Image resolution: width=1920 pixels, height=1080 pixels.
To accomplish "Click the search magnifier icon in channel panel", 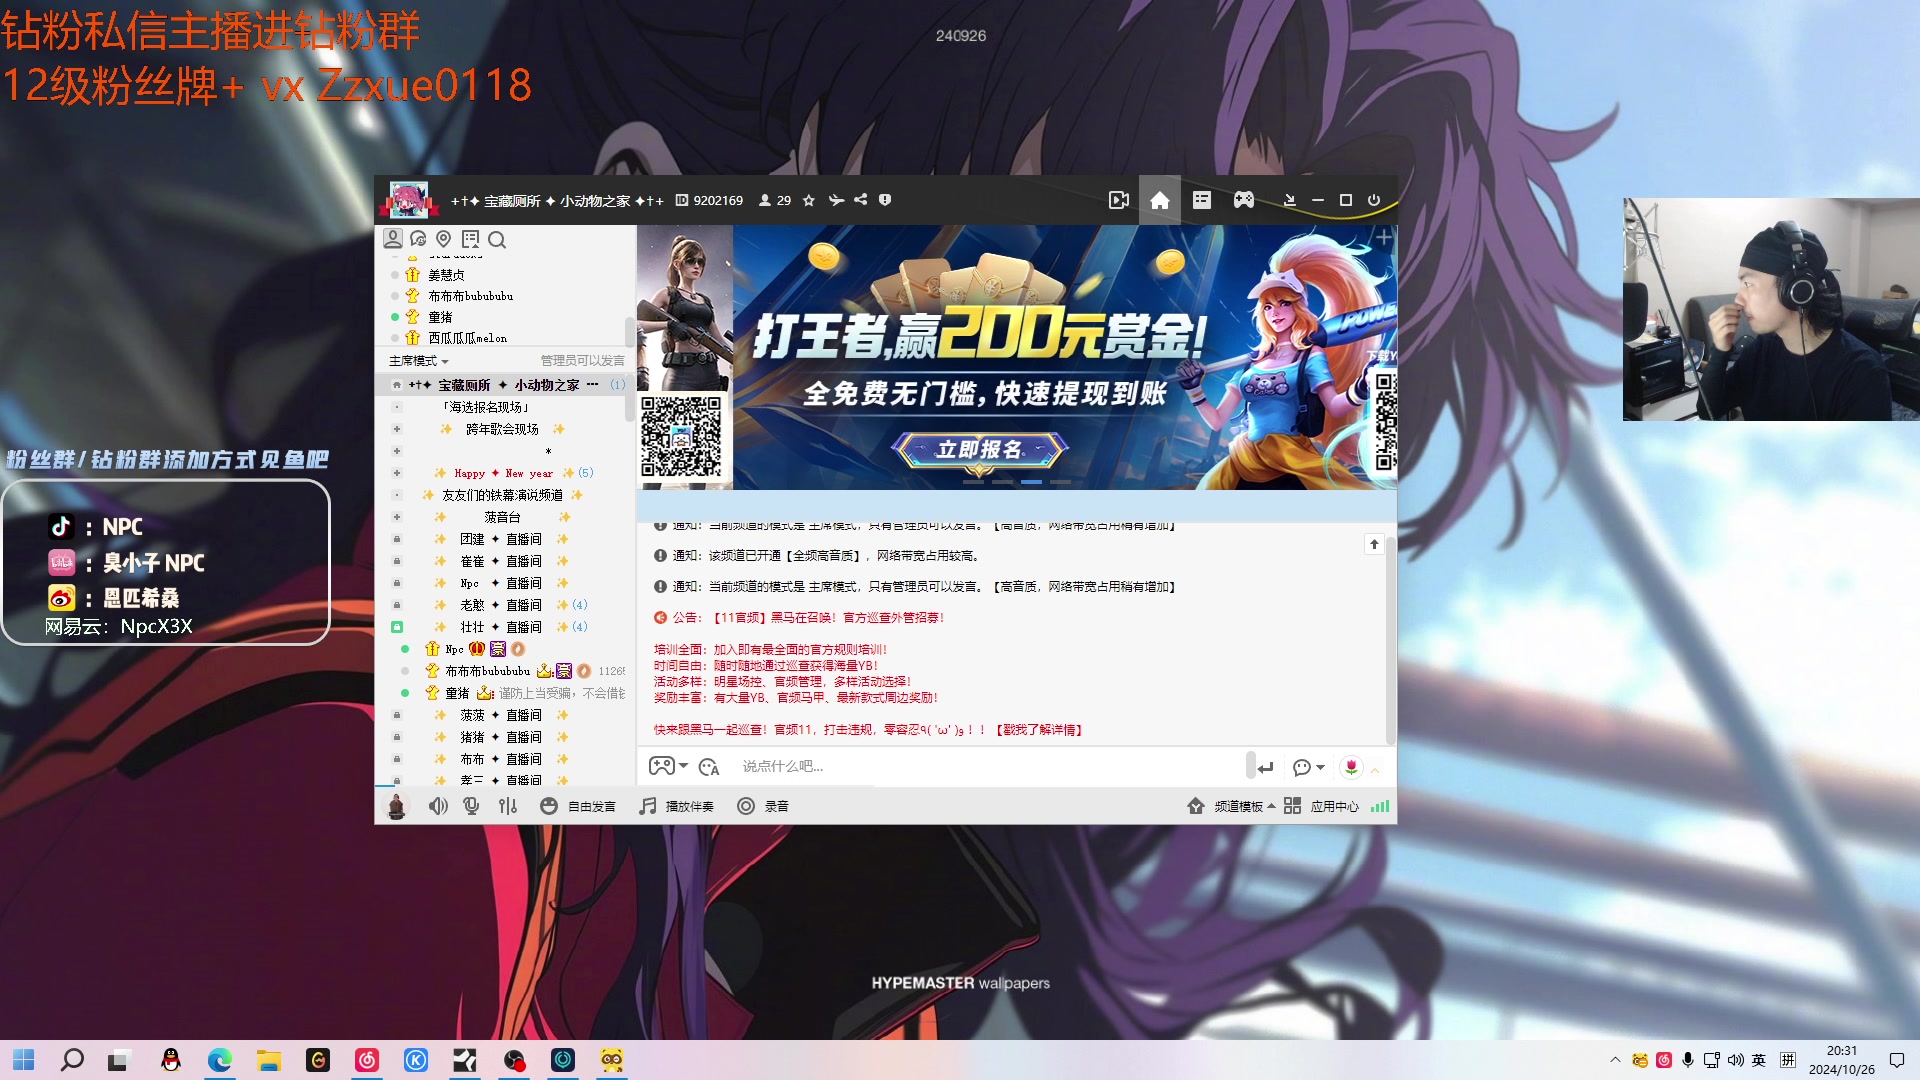I will 497,239.
